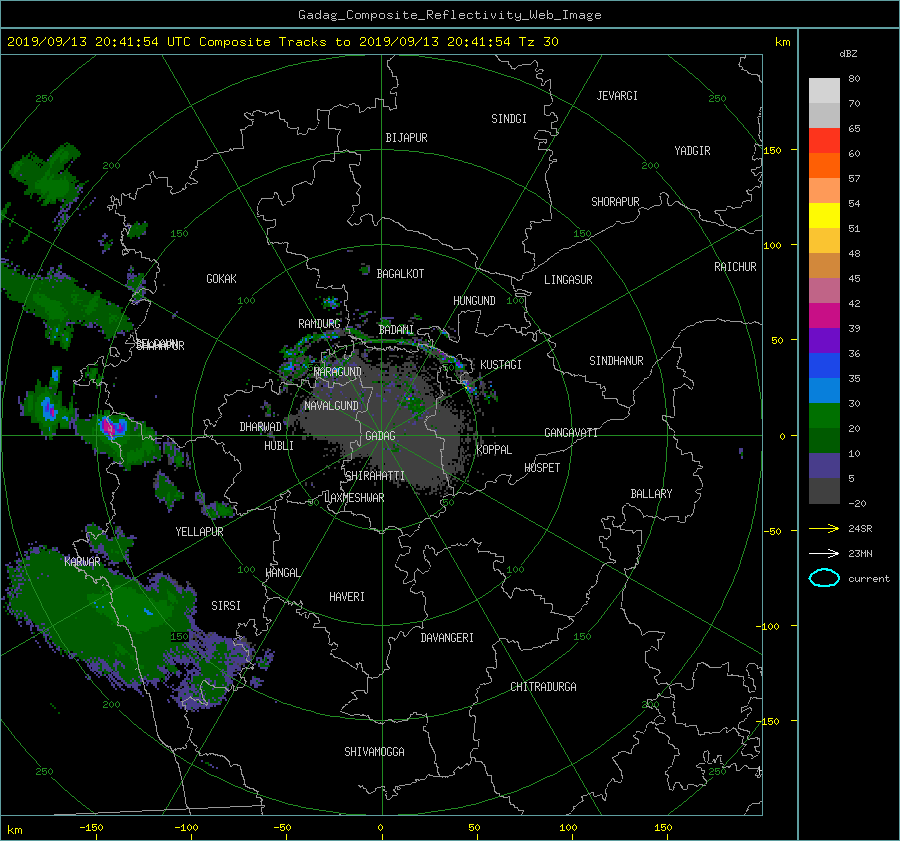900x841 pixels.
Task: Select the SHIVAMOGGA label
Action: click(374, 751)
